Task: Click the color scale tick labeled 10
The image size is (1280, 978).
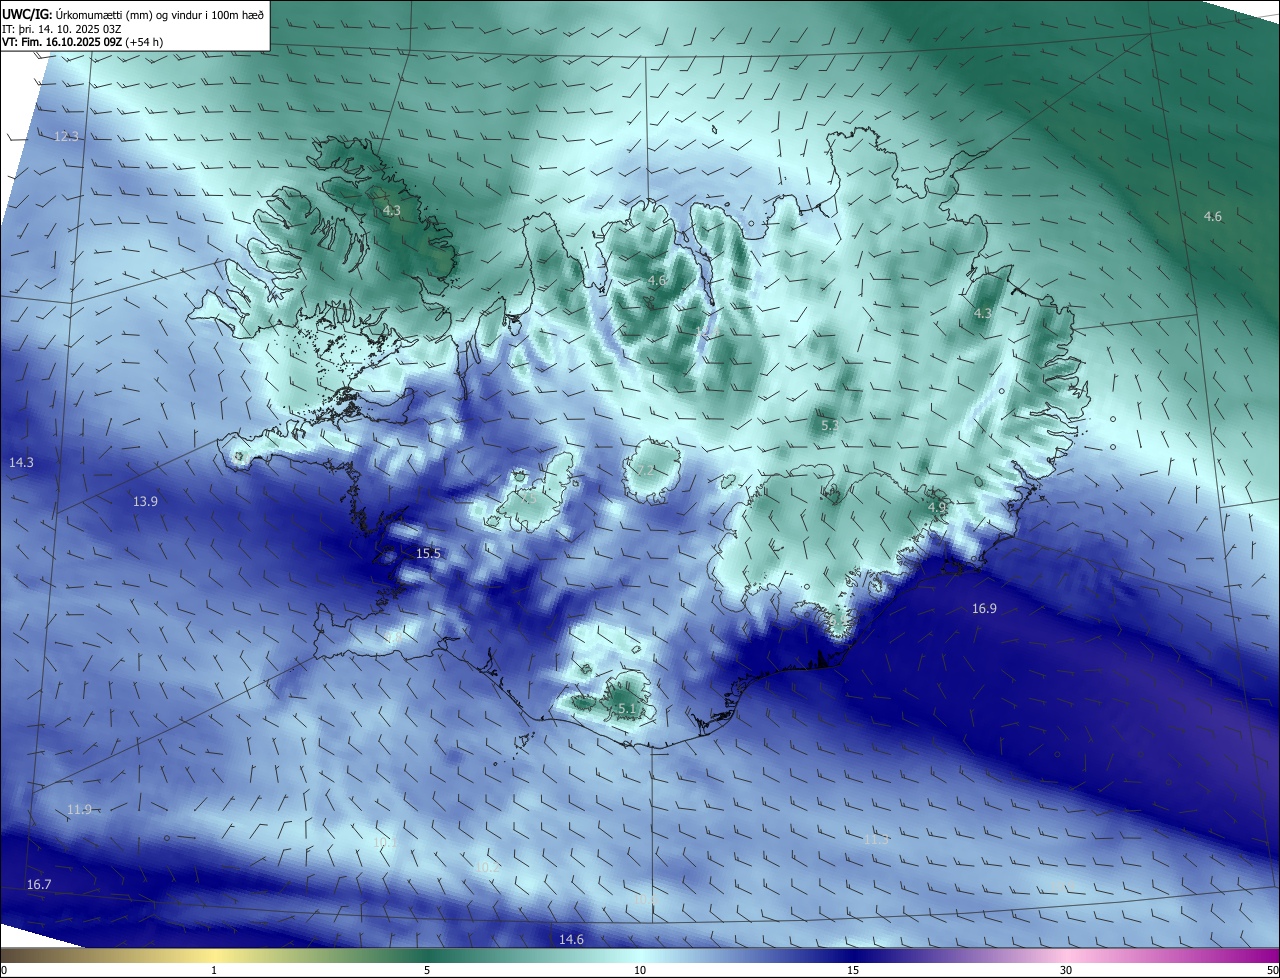Action: tap(640, 970)
